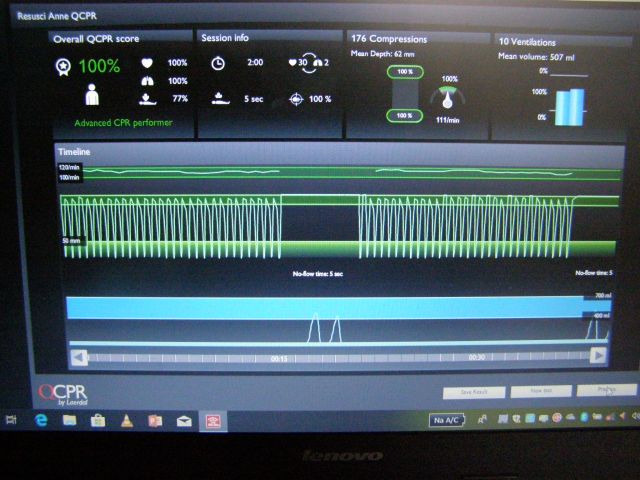This screenshot has width=640, height=480.
Task: Click the timeline scrollbar track
Action: 340,356
